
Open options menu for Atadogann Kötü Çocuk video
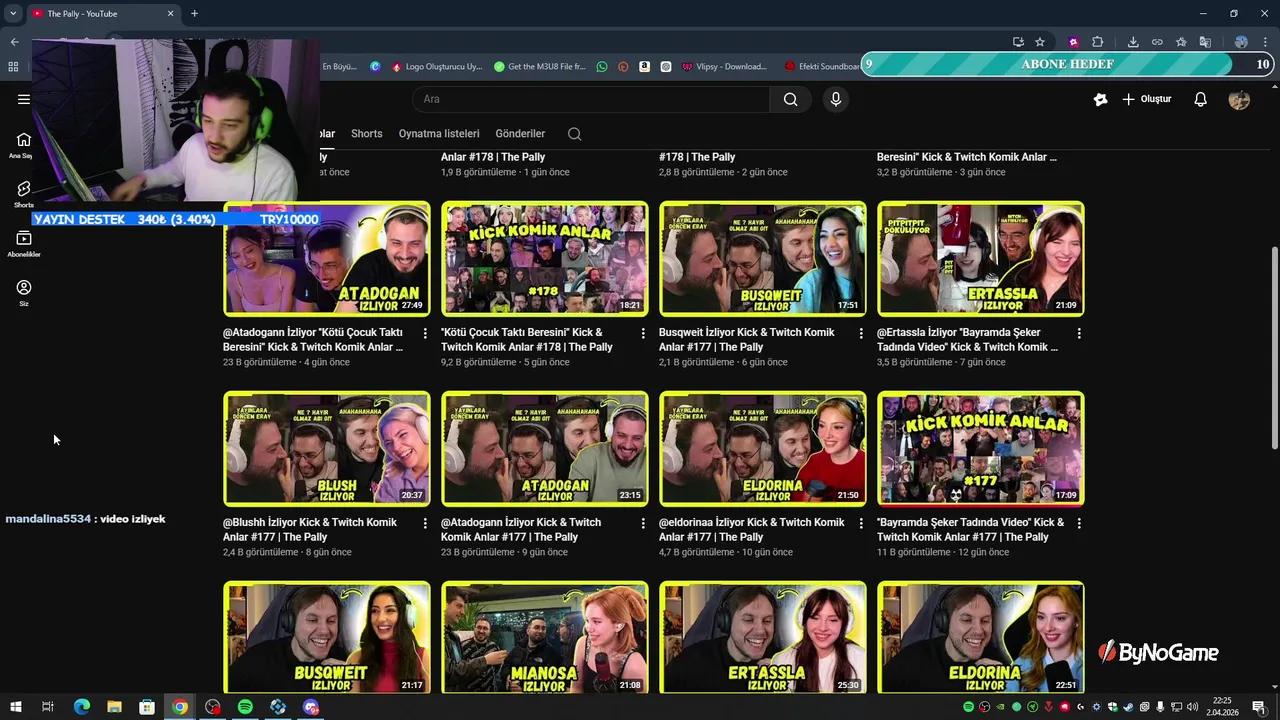click(425, 333)
